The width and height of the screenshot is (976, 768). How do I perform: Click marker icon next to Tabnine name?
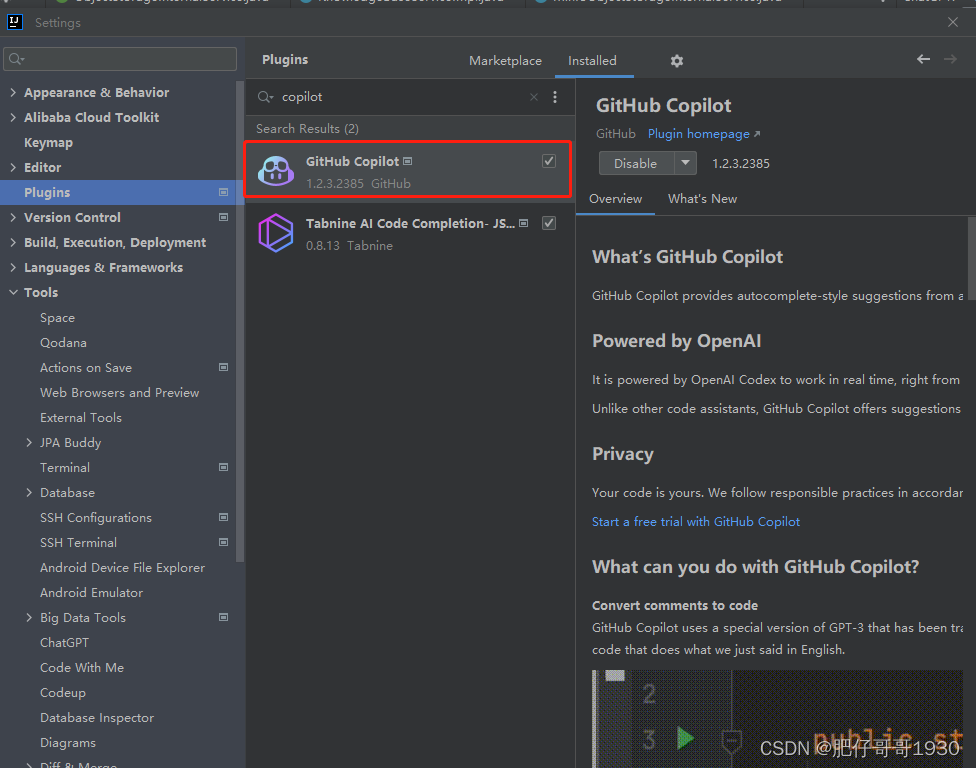(x=523, y=223)
